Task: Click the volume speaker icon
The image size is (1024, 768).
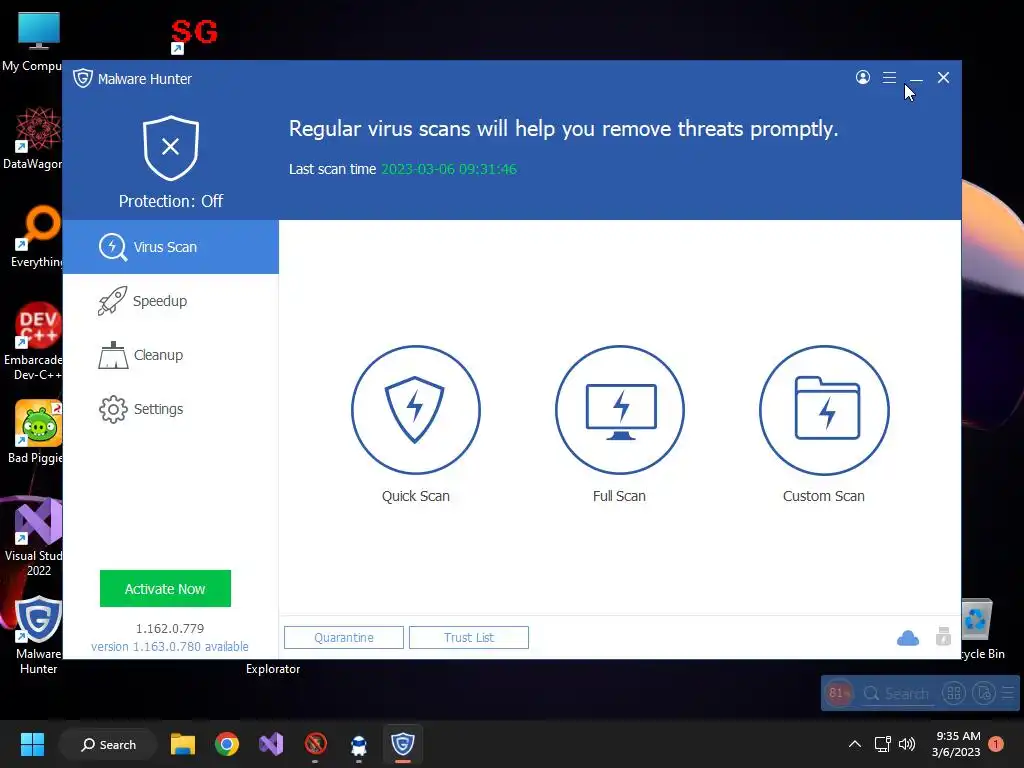Action: (907, 744)
